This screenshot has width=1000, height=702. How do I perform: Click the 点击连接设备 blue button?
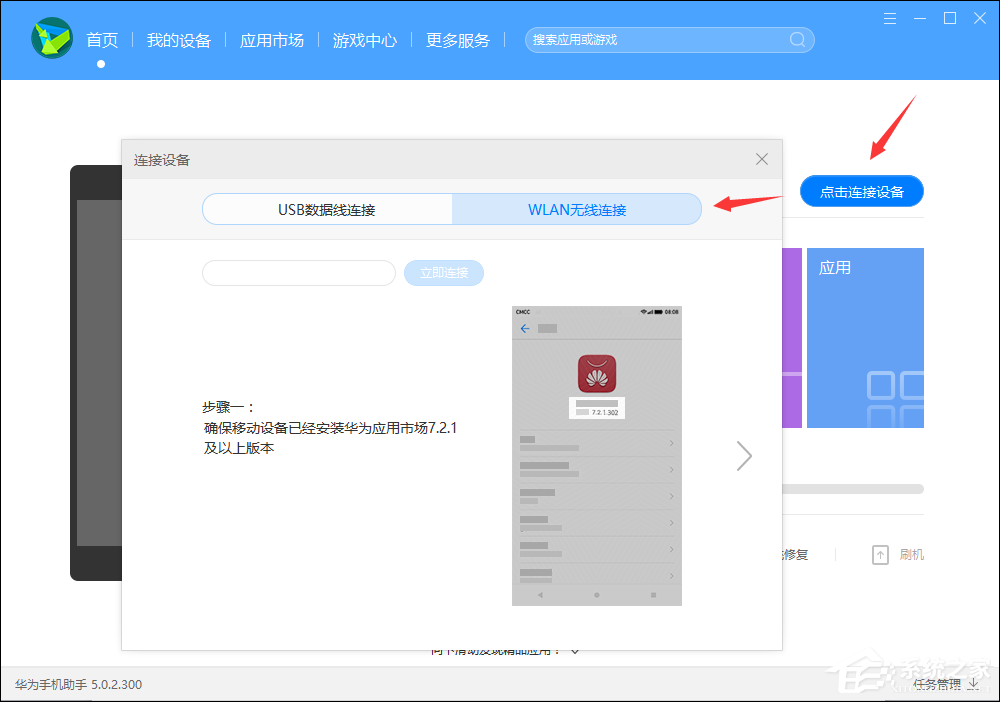pyautogui.click(x=861, y=191)
